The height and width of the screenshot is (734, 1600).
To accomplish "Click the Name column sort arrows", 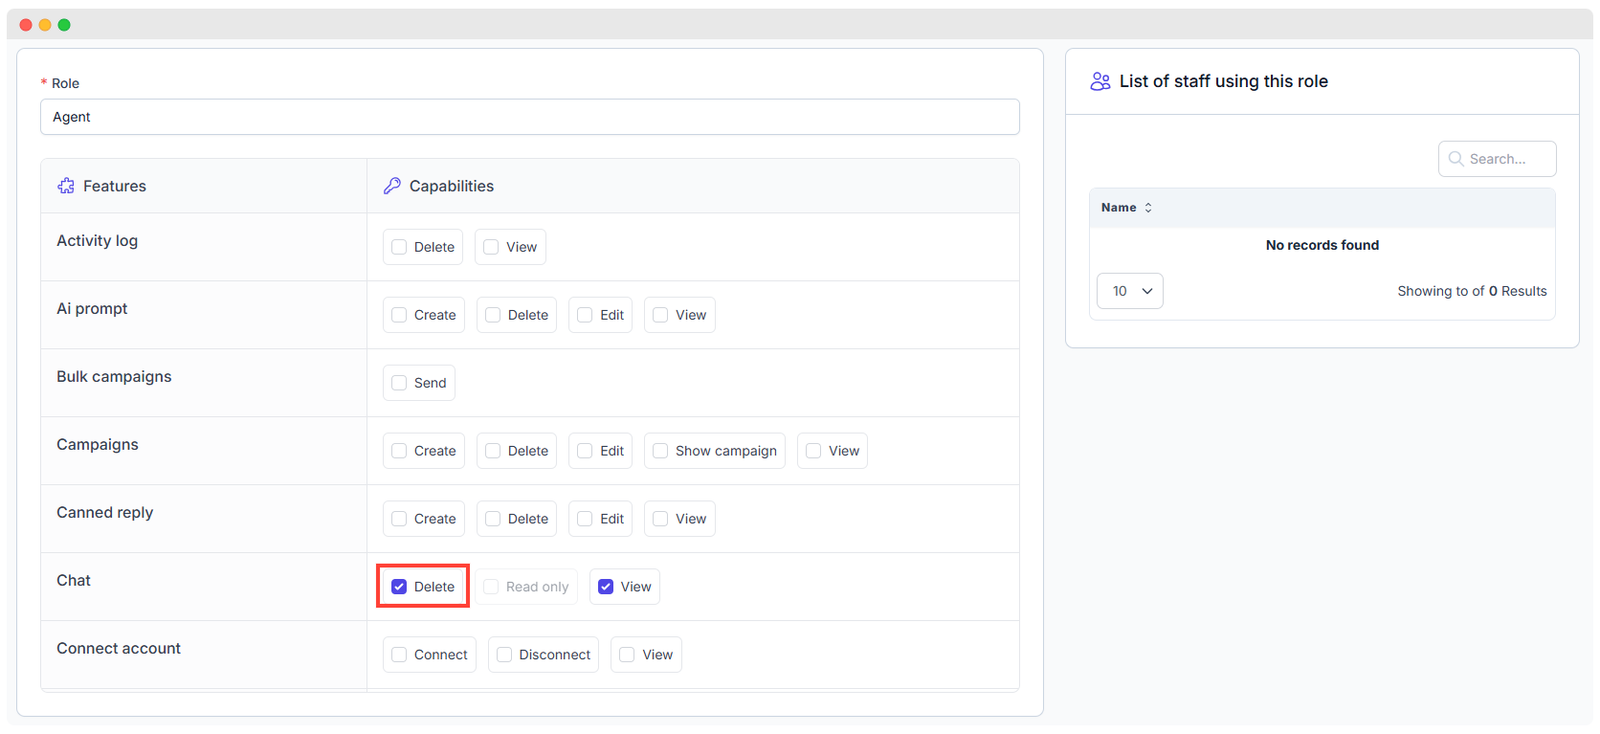I will (1148, 208).
